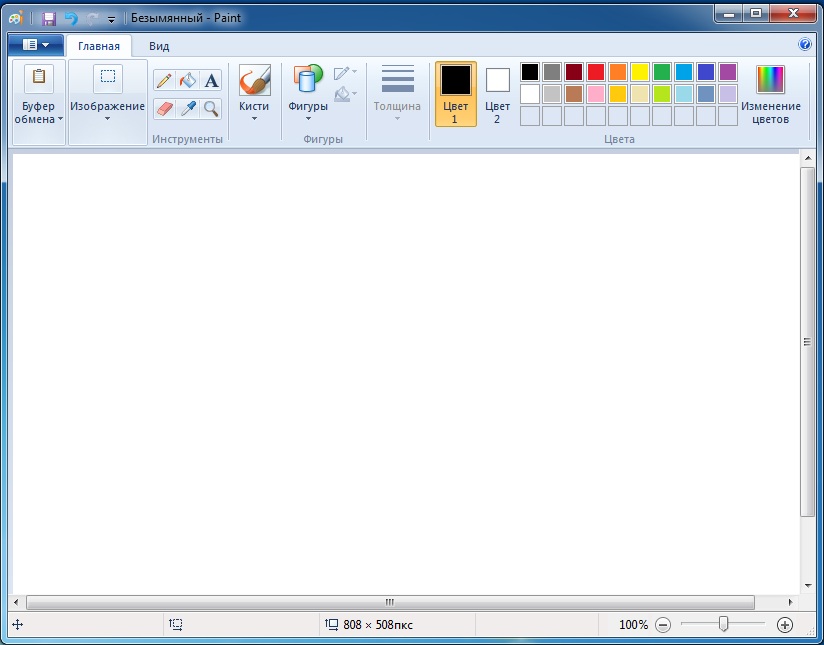Activate Цвет 2 background color button
The height and width of the screenshot is (645, 824).
[497, 95]
